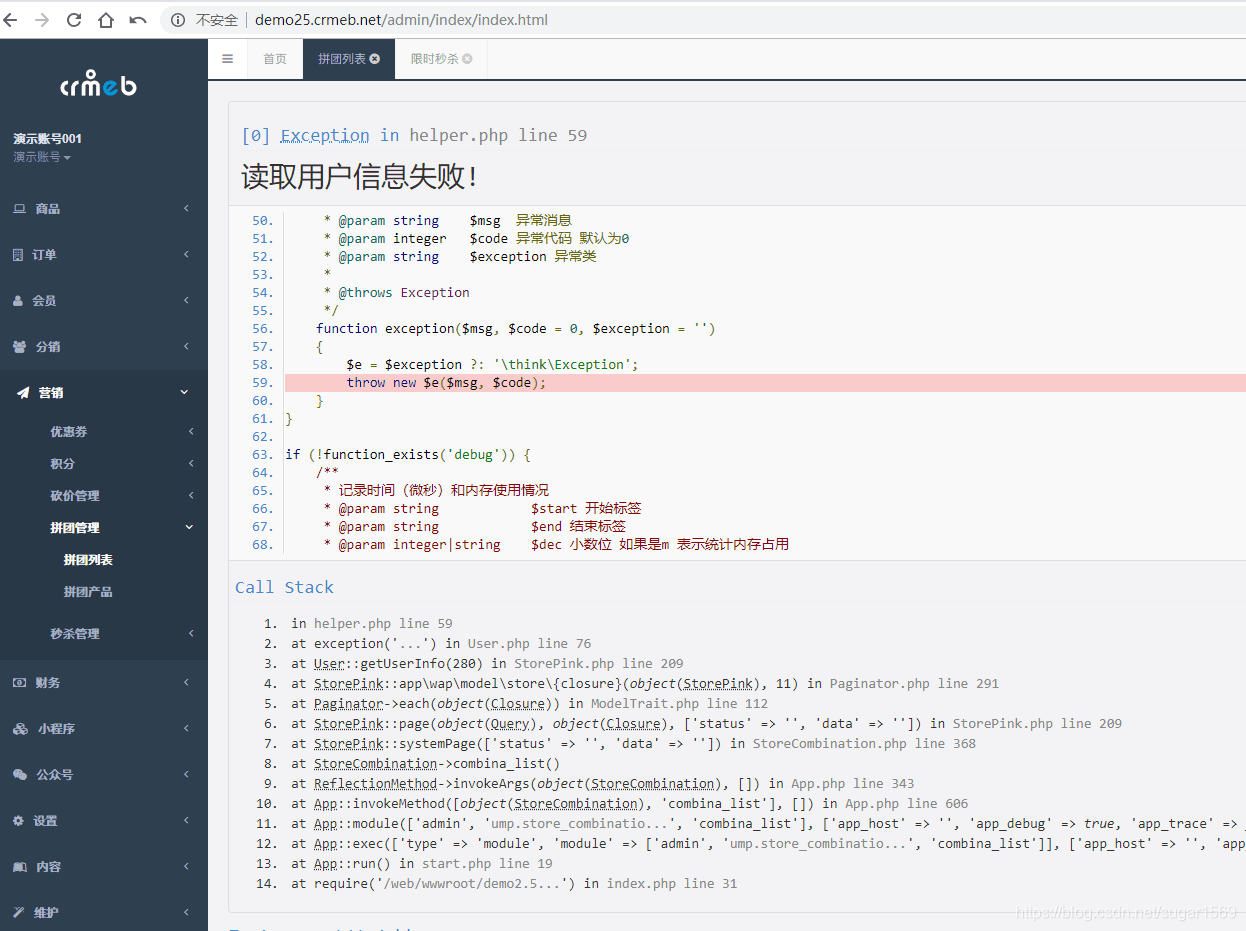This screenshot has width=1246, height=931.
Task: Open the 设置 menu
Action: coord(104,821)
